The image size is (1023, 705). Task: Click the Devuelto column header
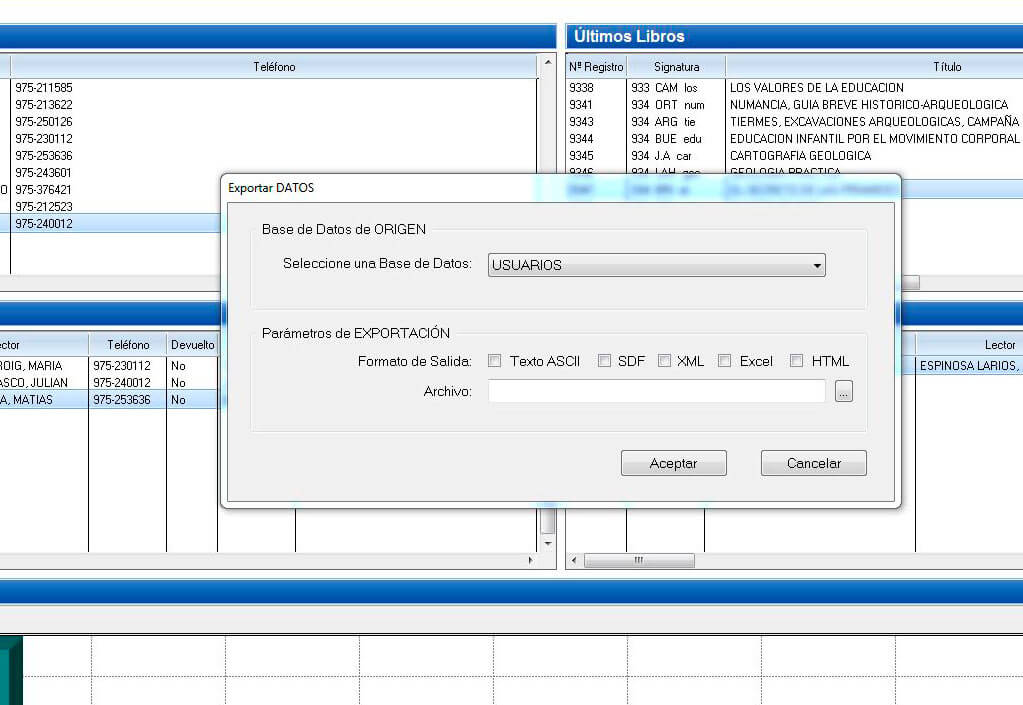(192, 345)
